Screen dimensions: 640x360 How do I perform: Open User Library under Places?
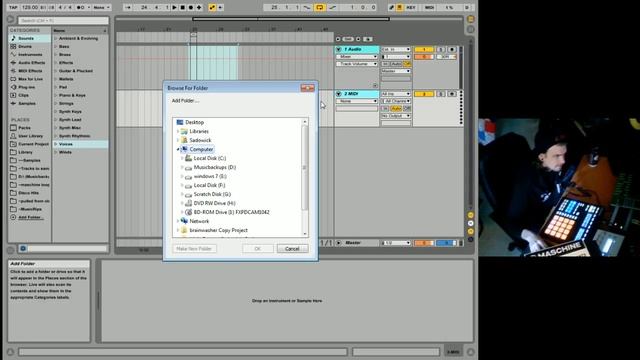(x=30, y=136)
